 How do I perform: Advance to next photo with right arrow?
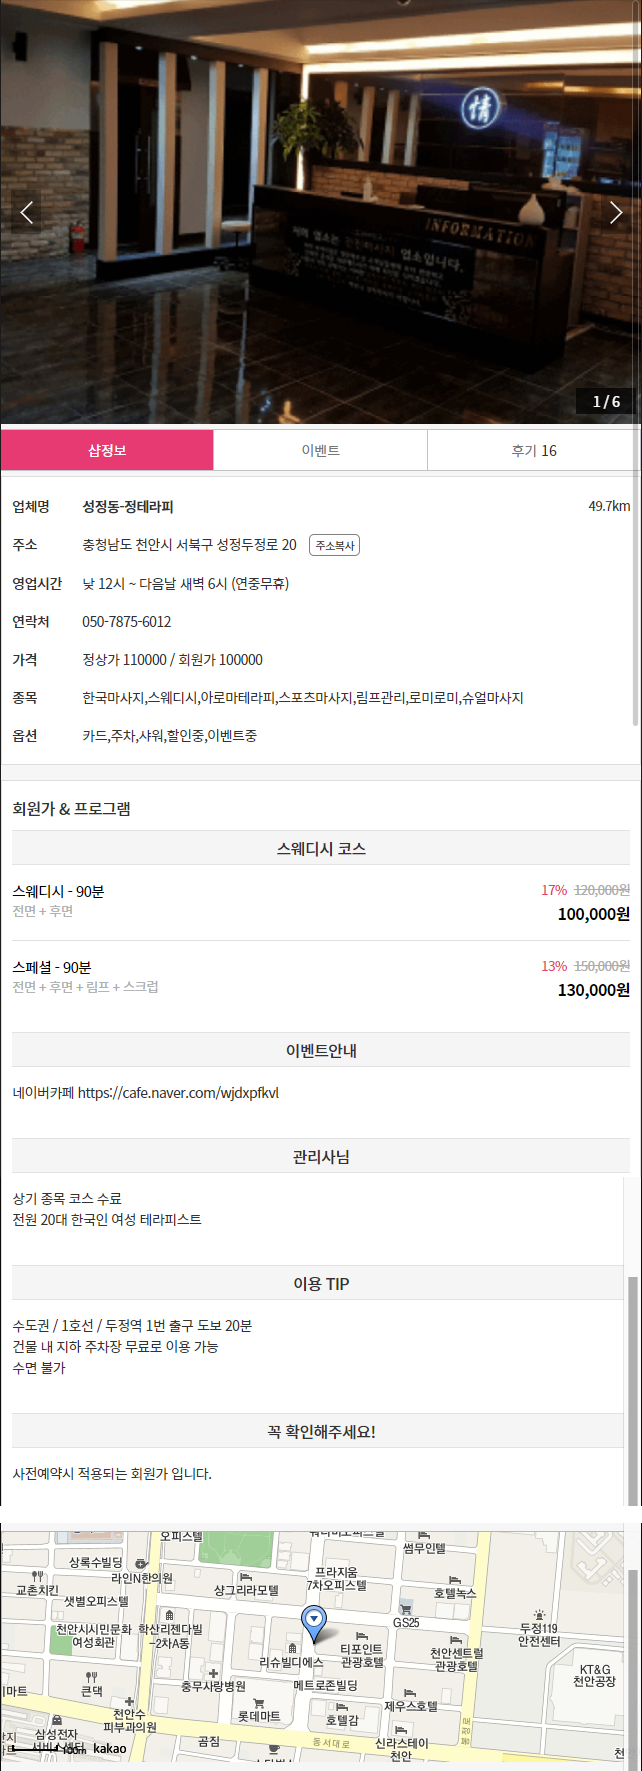[x=616, y=212]
